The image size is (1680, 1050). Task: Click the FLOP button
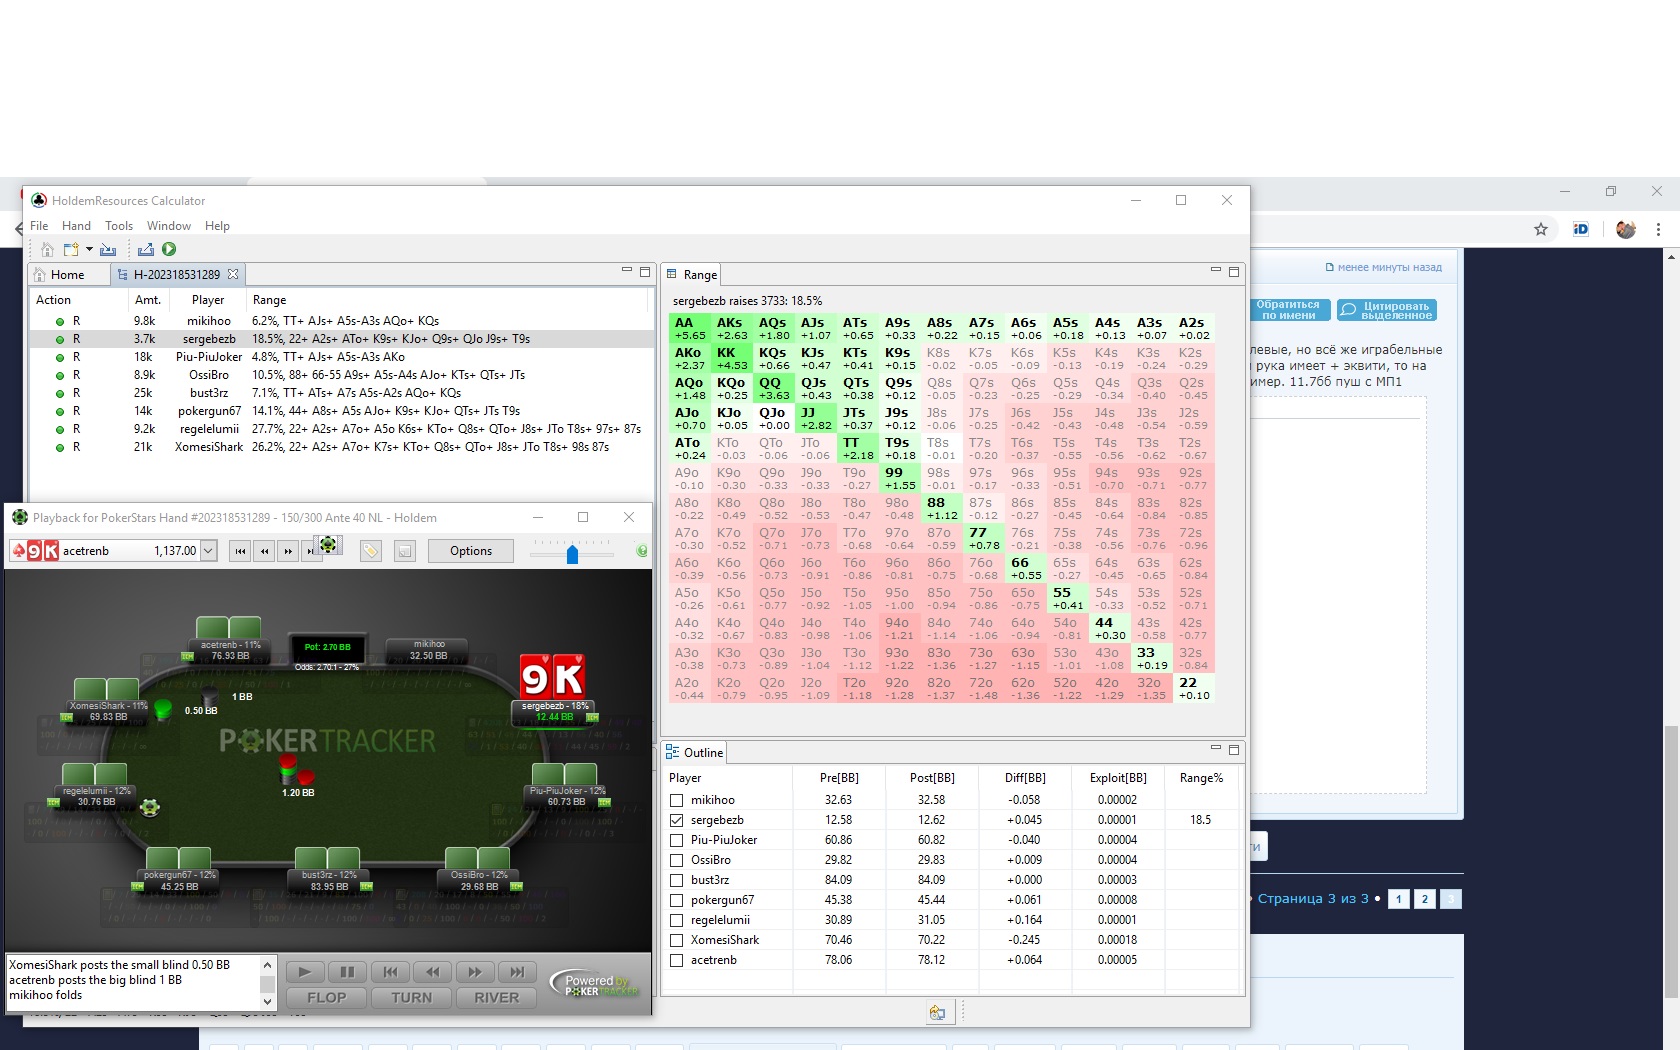[x=326, y=997]
